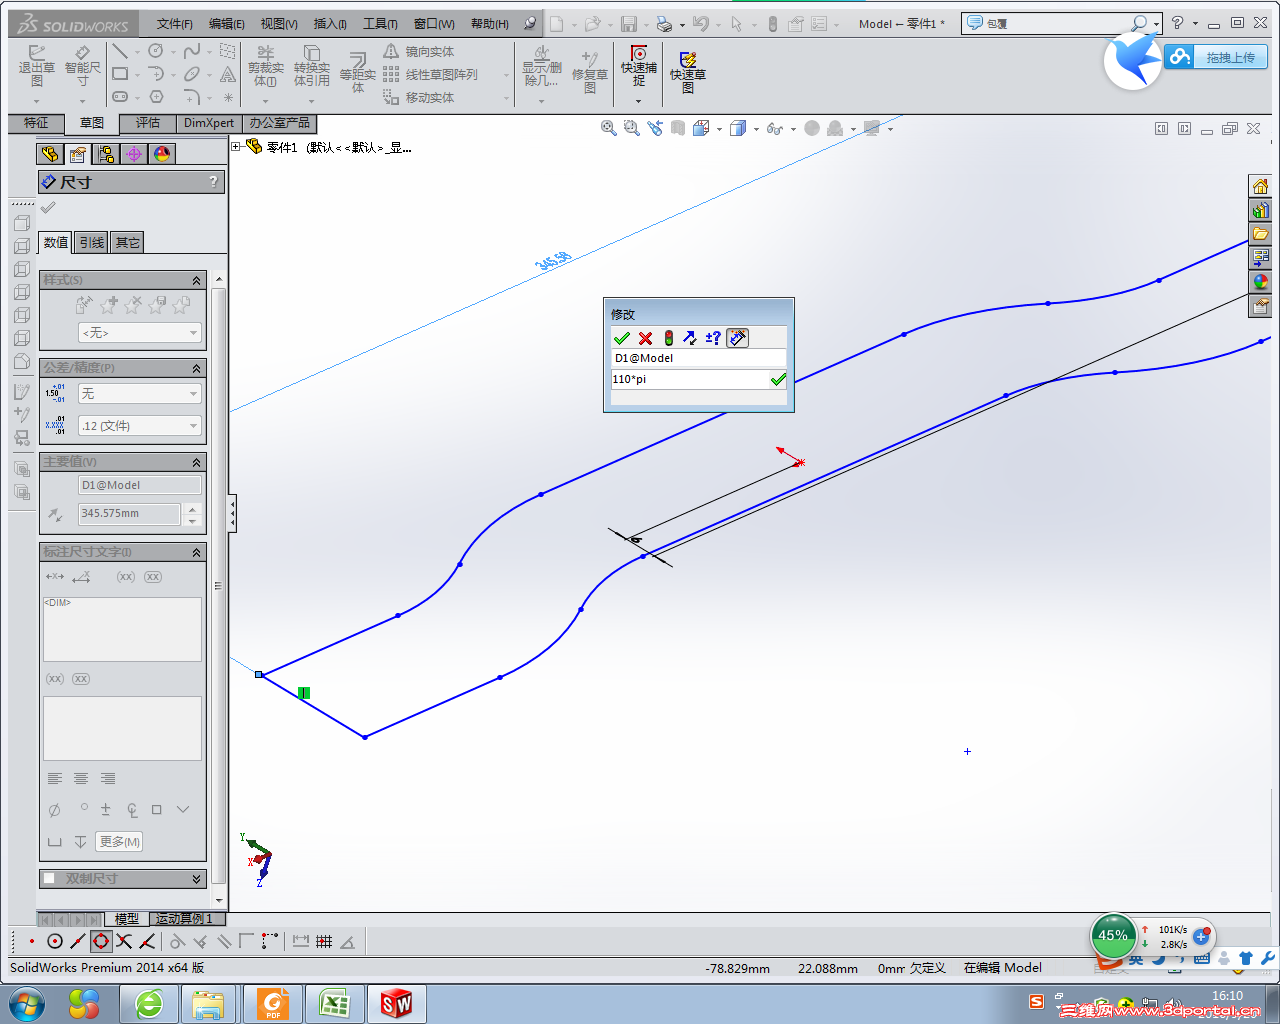
Task: Switch to the ConfigurationManager tab icon
Action: click(105, 154)
